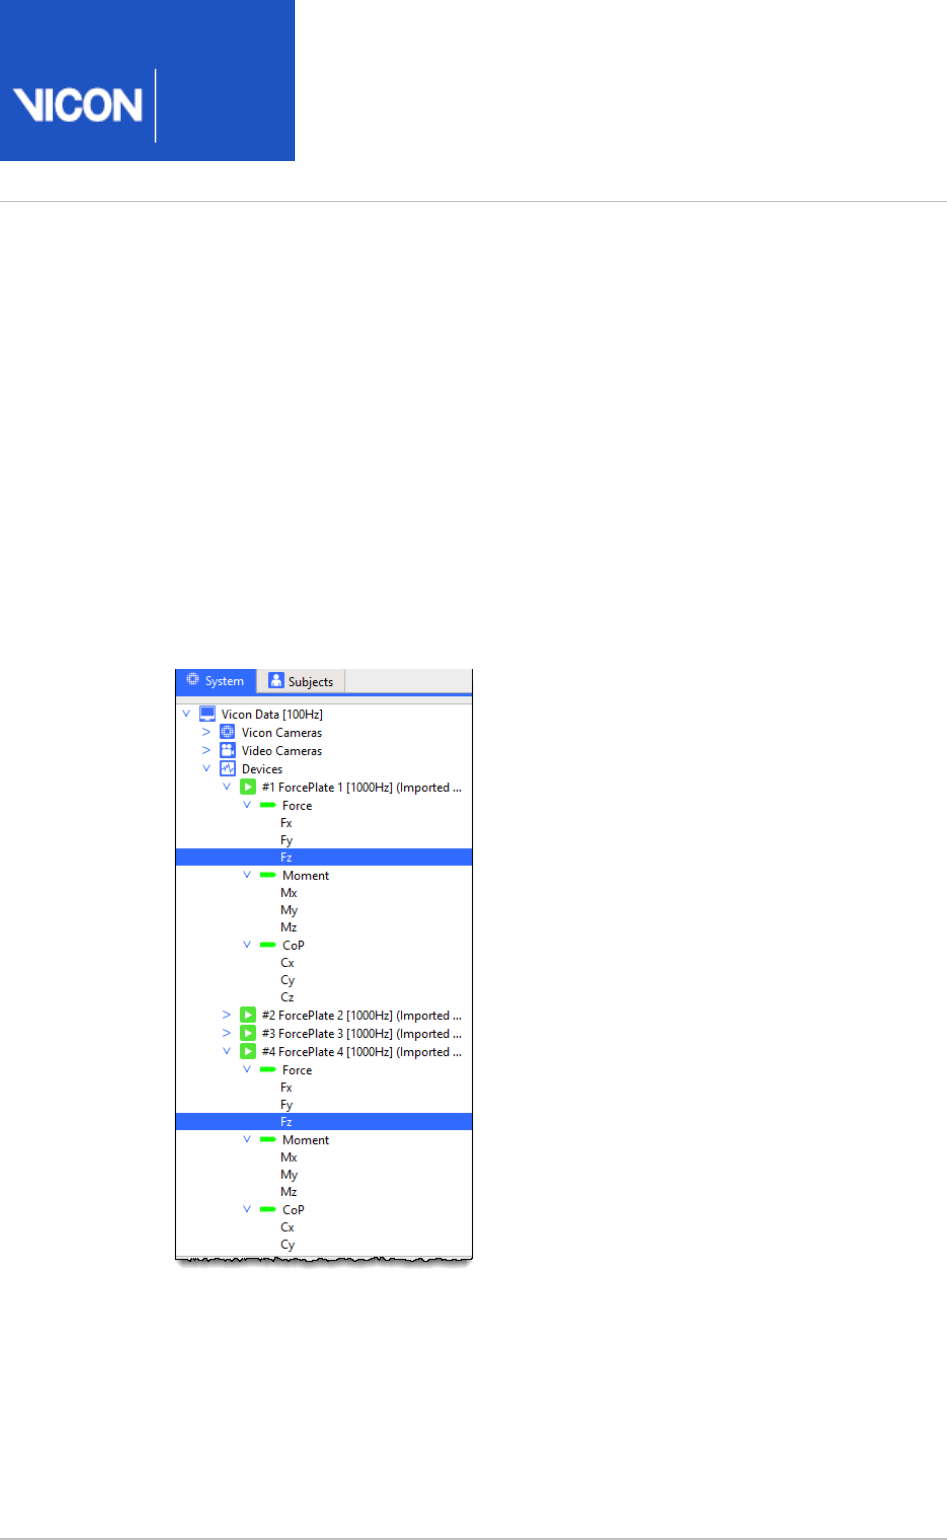Screen dimensions: 947x1540
Task: Select Cz channel under ForcePlate 1
Action: [x=287, y=997]
